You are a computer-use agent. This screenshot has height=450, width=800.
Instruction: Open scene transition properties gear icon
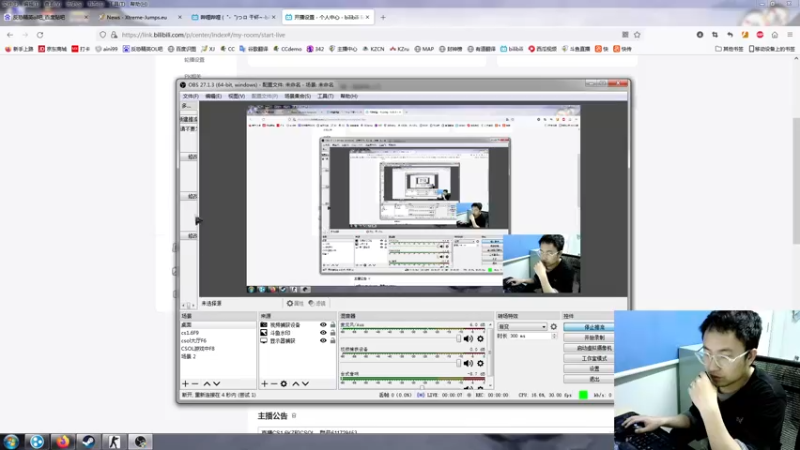pos(554,327)
